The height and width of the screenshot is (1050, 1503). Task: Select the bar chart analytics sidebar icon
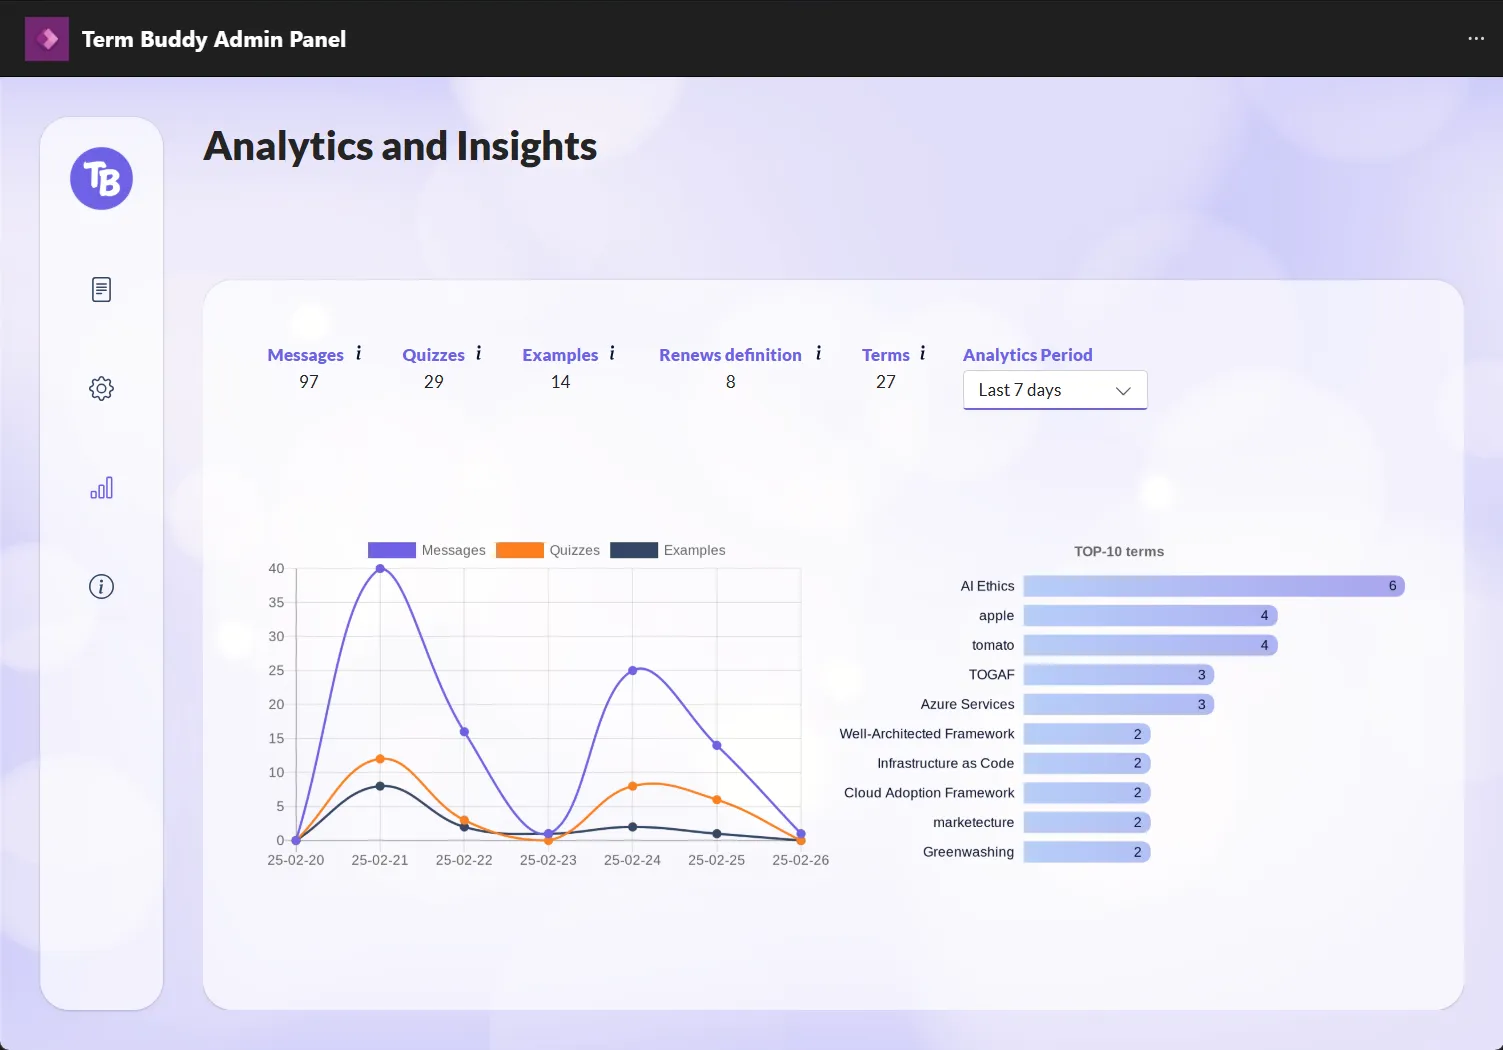[x=101, y=488]
